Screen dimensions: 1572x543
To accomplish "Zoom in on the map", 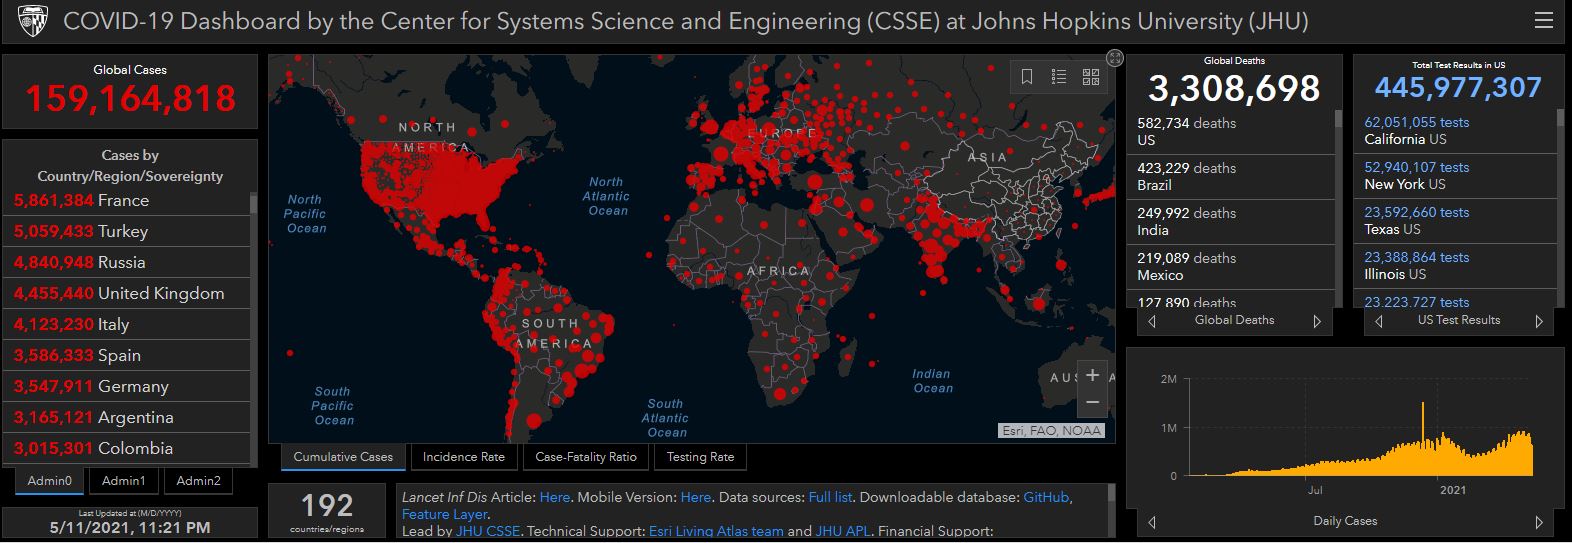I will (x=1092, y=375).
